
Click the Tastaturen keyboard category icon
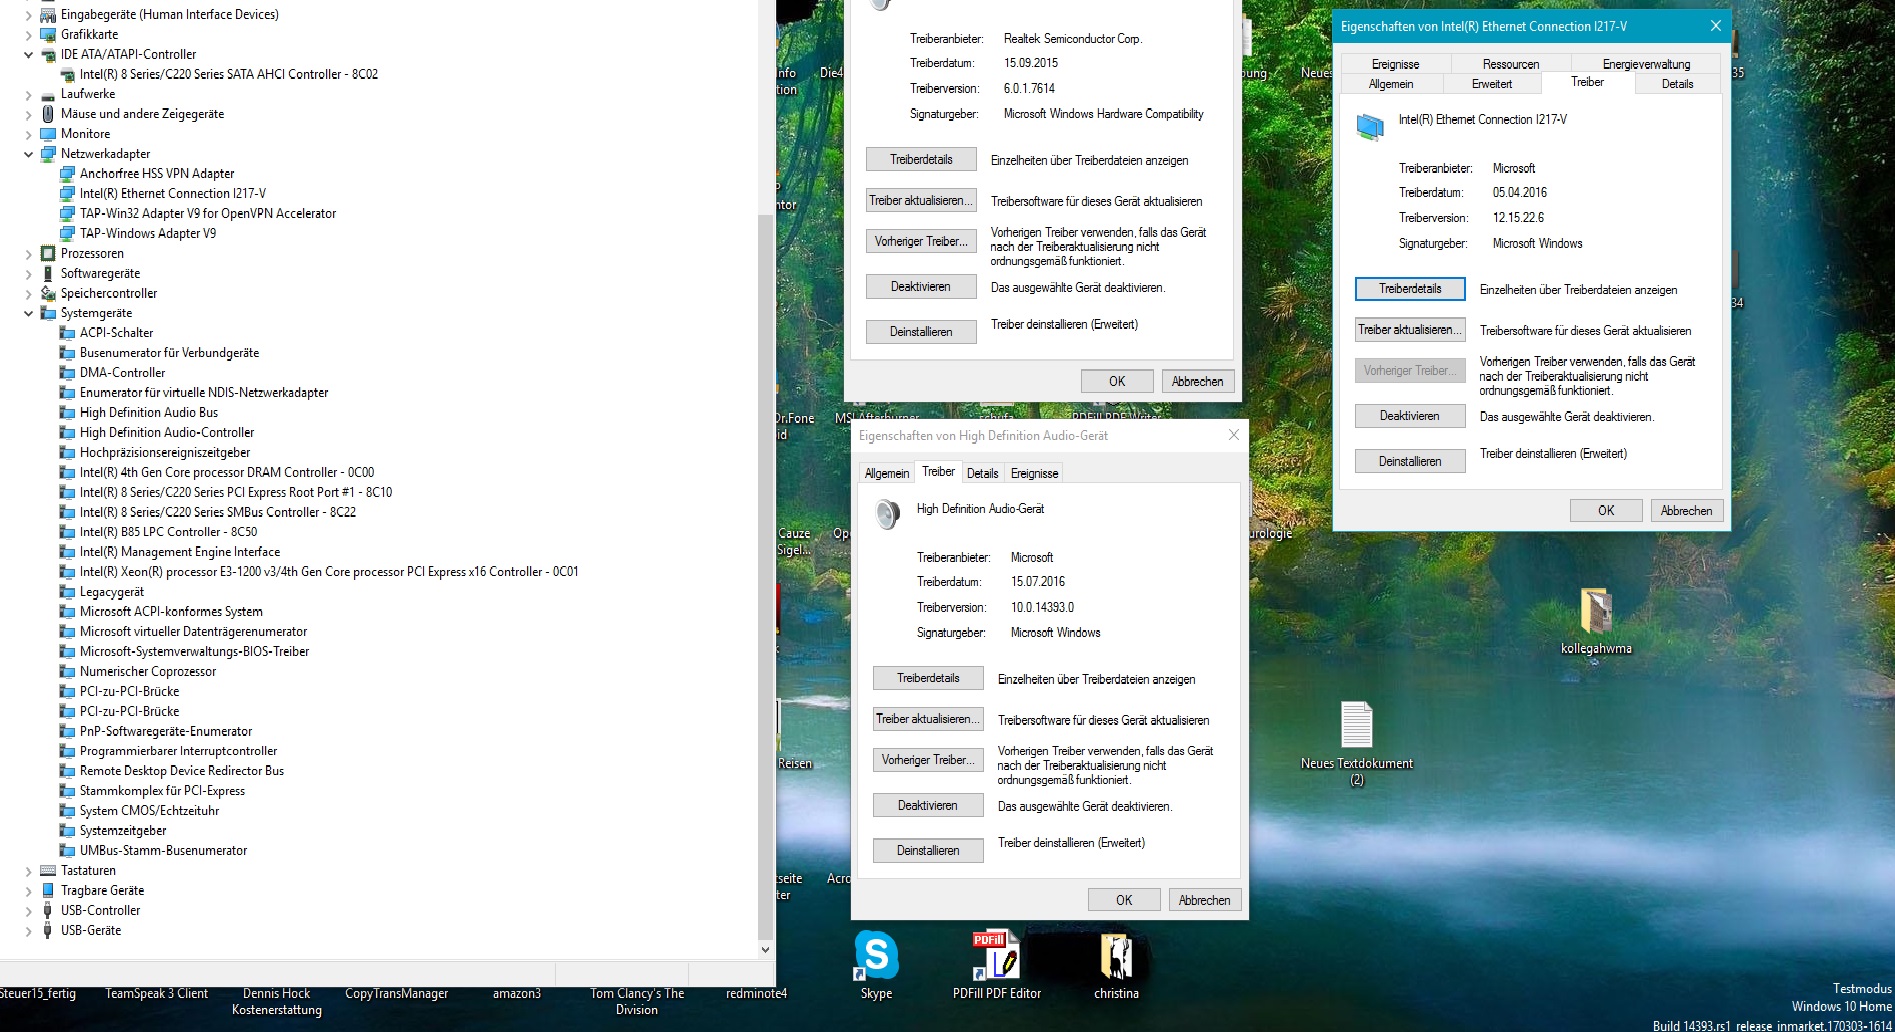[x=48, y=870]
